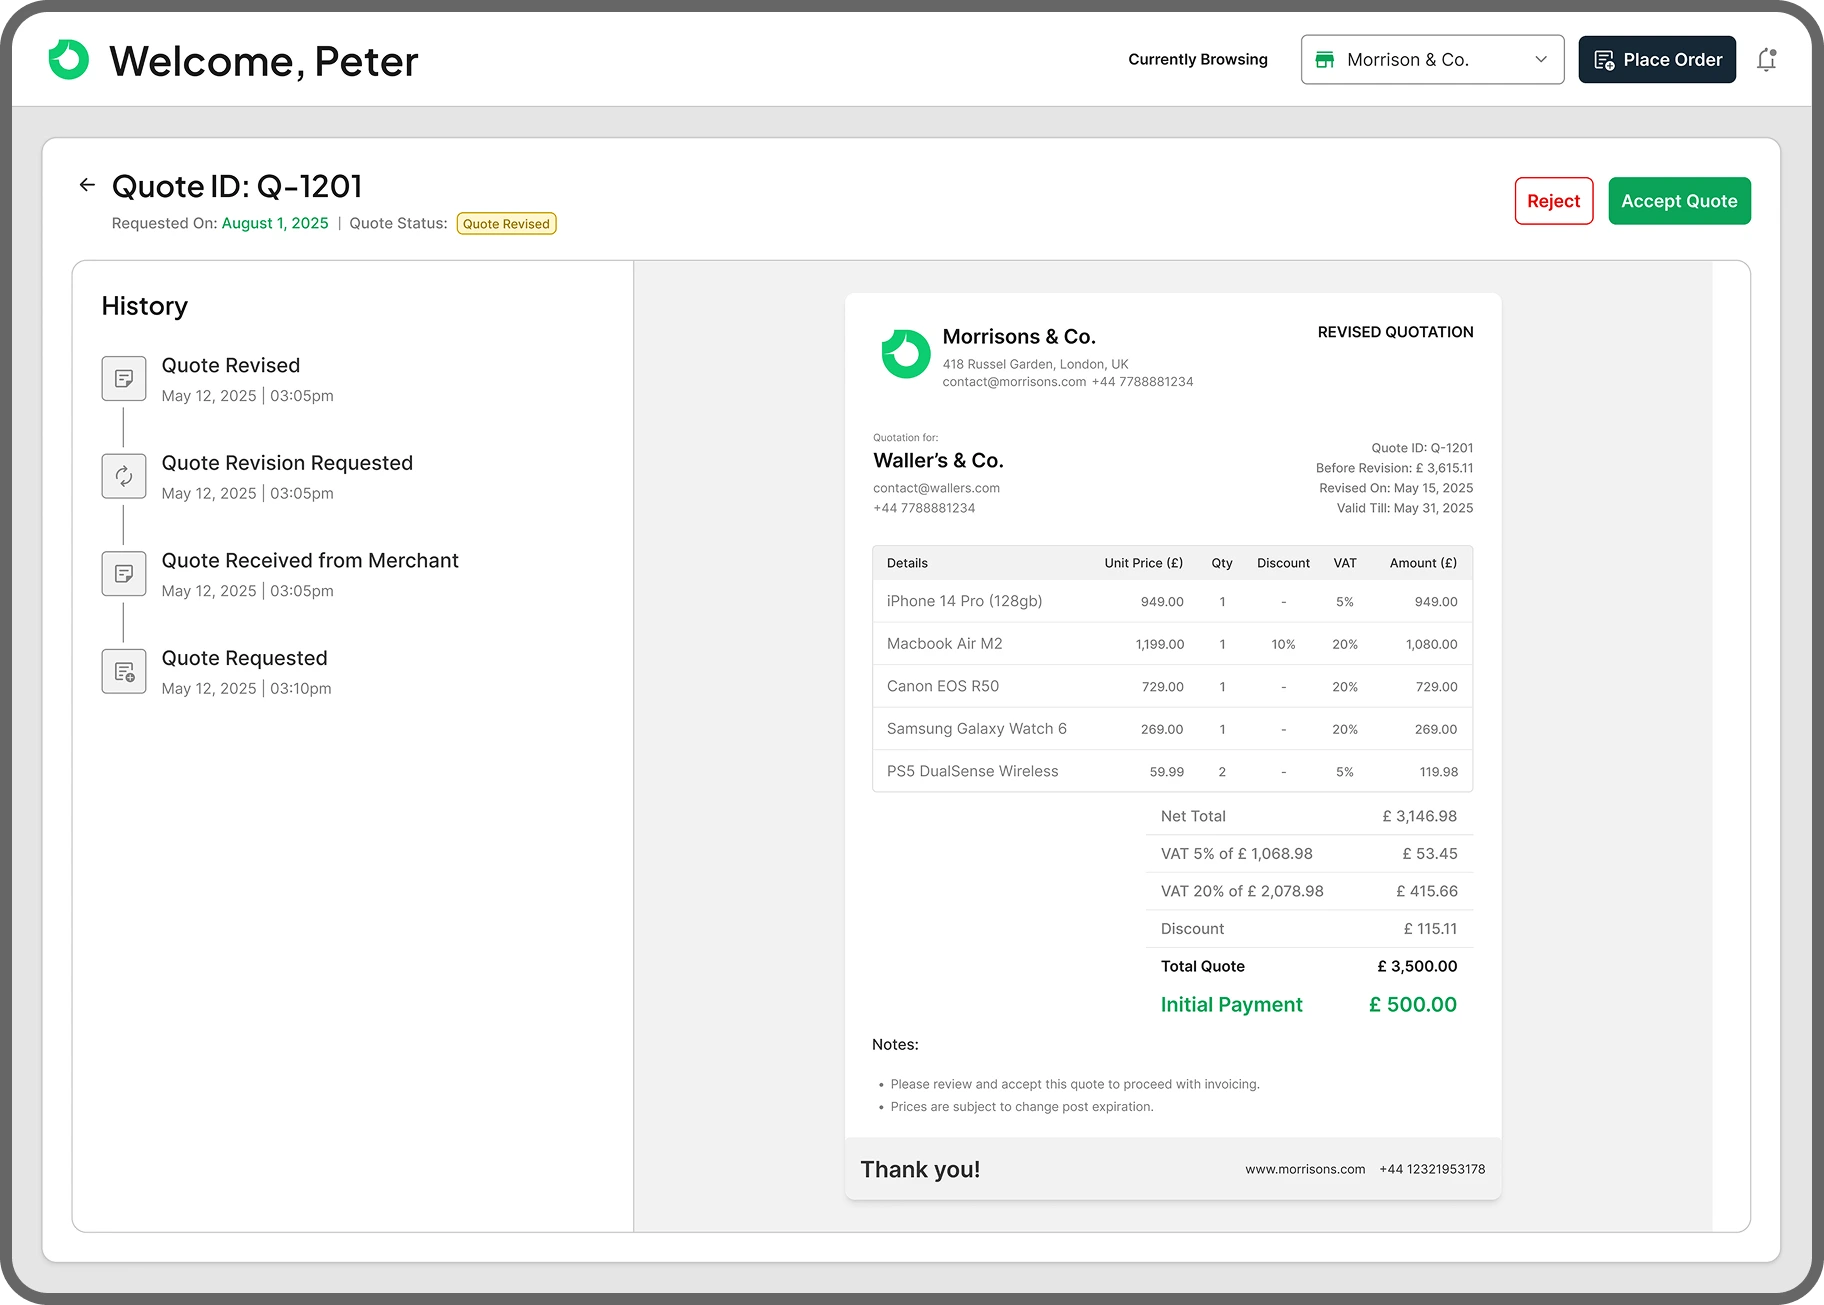Click the back arrow next to Quote ID

86,185
